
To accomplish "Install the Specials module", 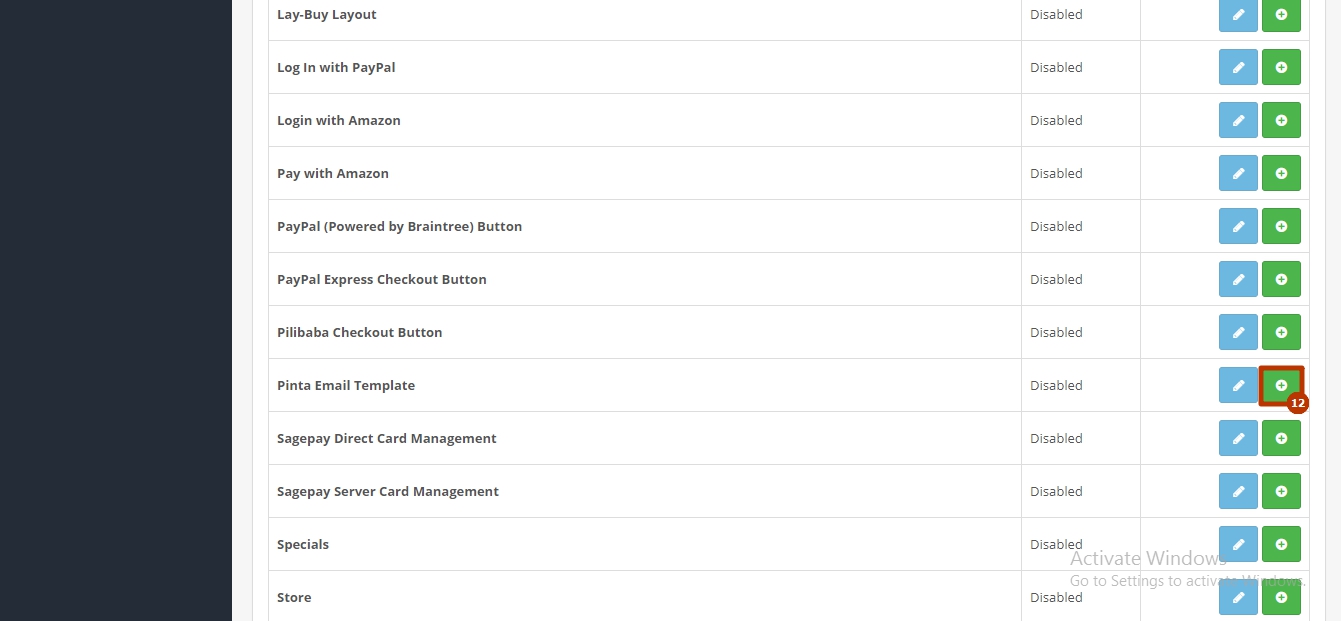I will (1281, 544).
